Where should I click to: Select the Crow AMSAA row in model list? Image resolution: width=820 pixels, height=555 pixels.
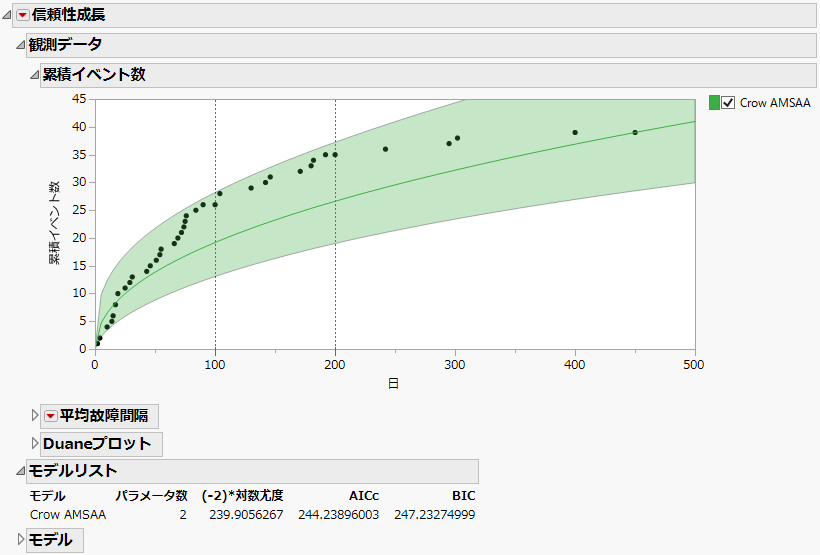click(x=252, y=515)
